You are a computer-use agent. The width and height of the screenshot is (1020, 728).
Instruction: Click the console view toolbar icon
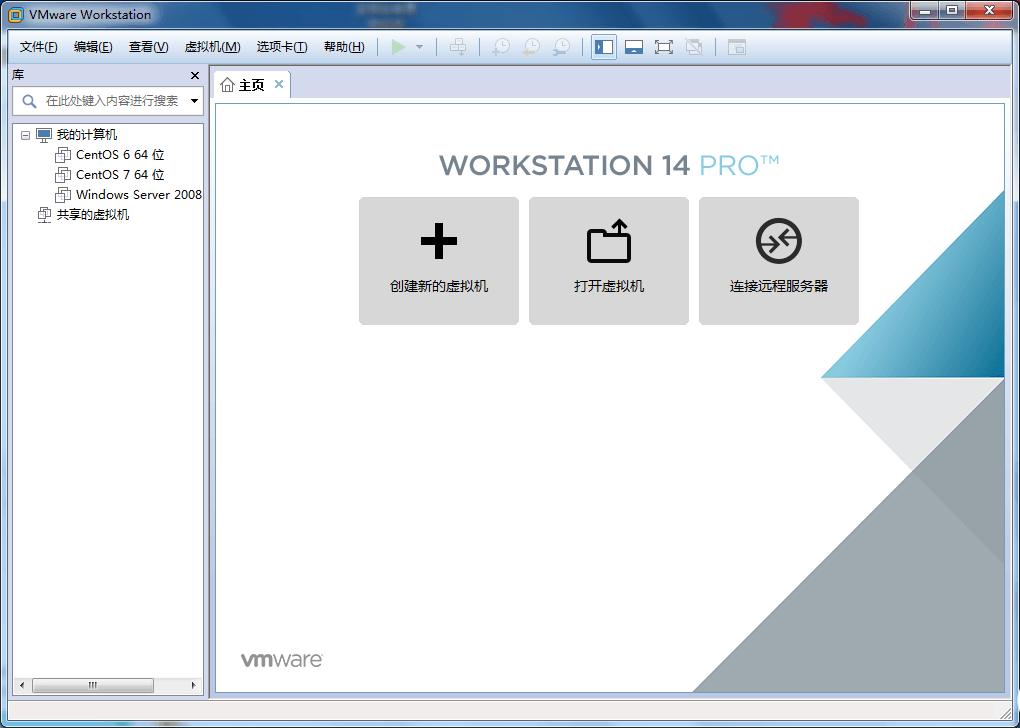[x=737, y=47]
